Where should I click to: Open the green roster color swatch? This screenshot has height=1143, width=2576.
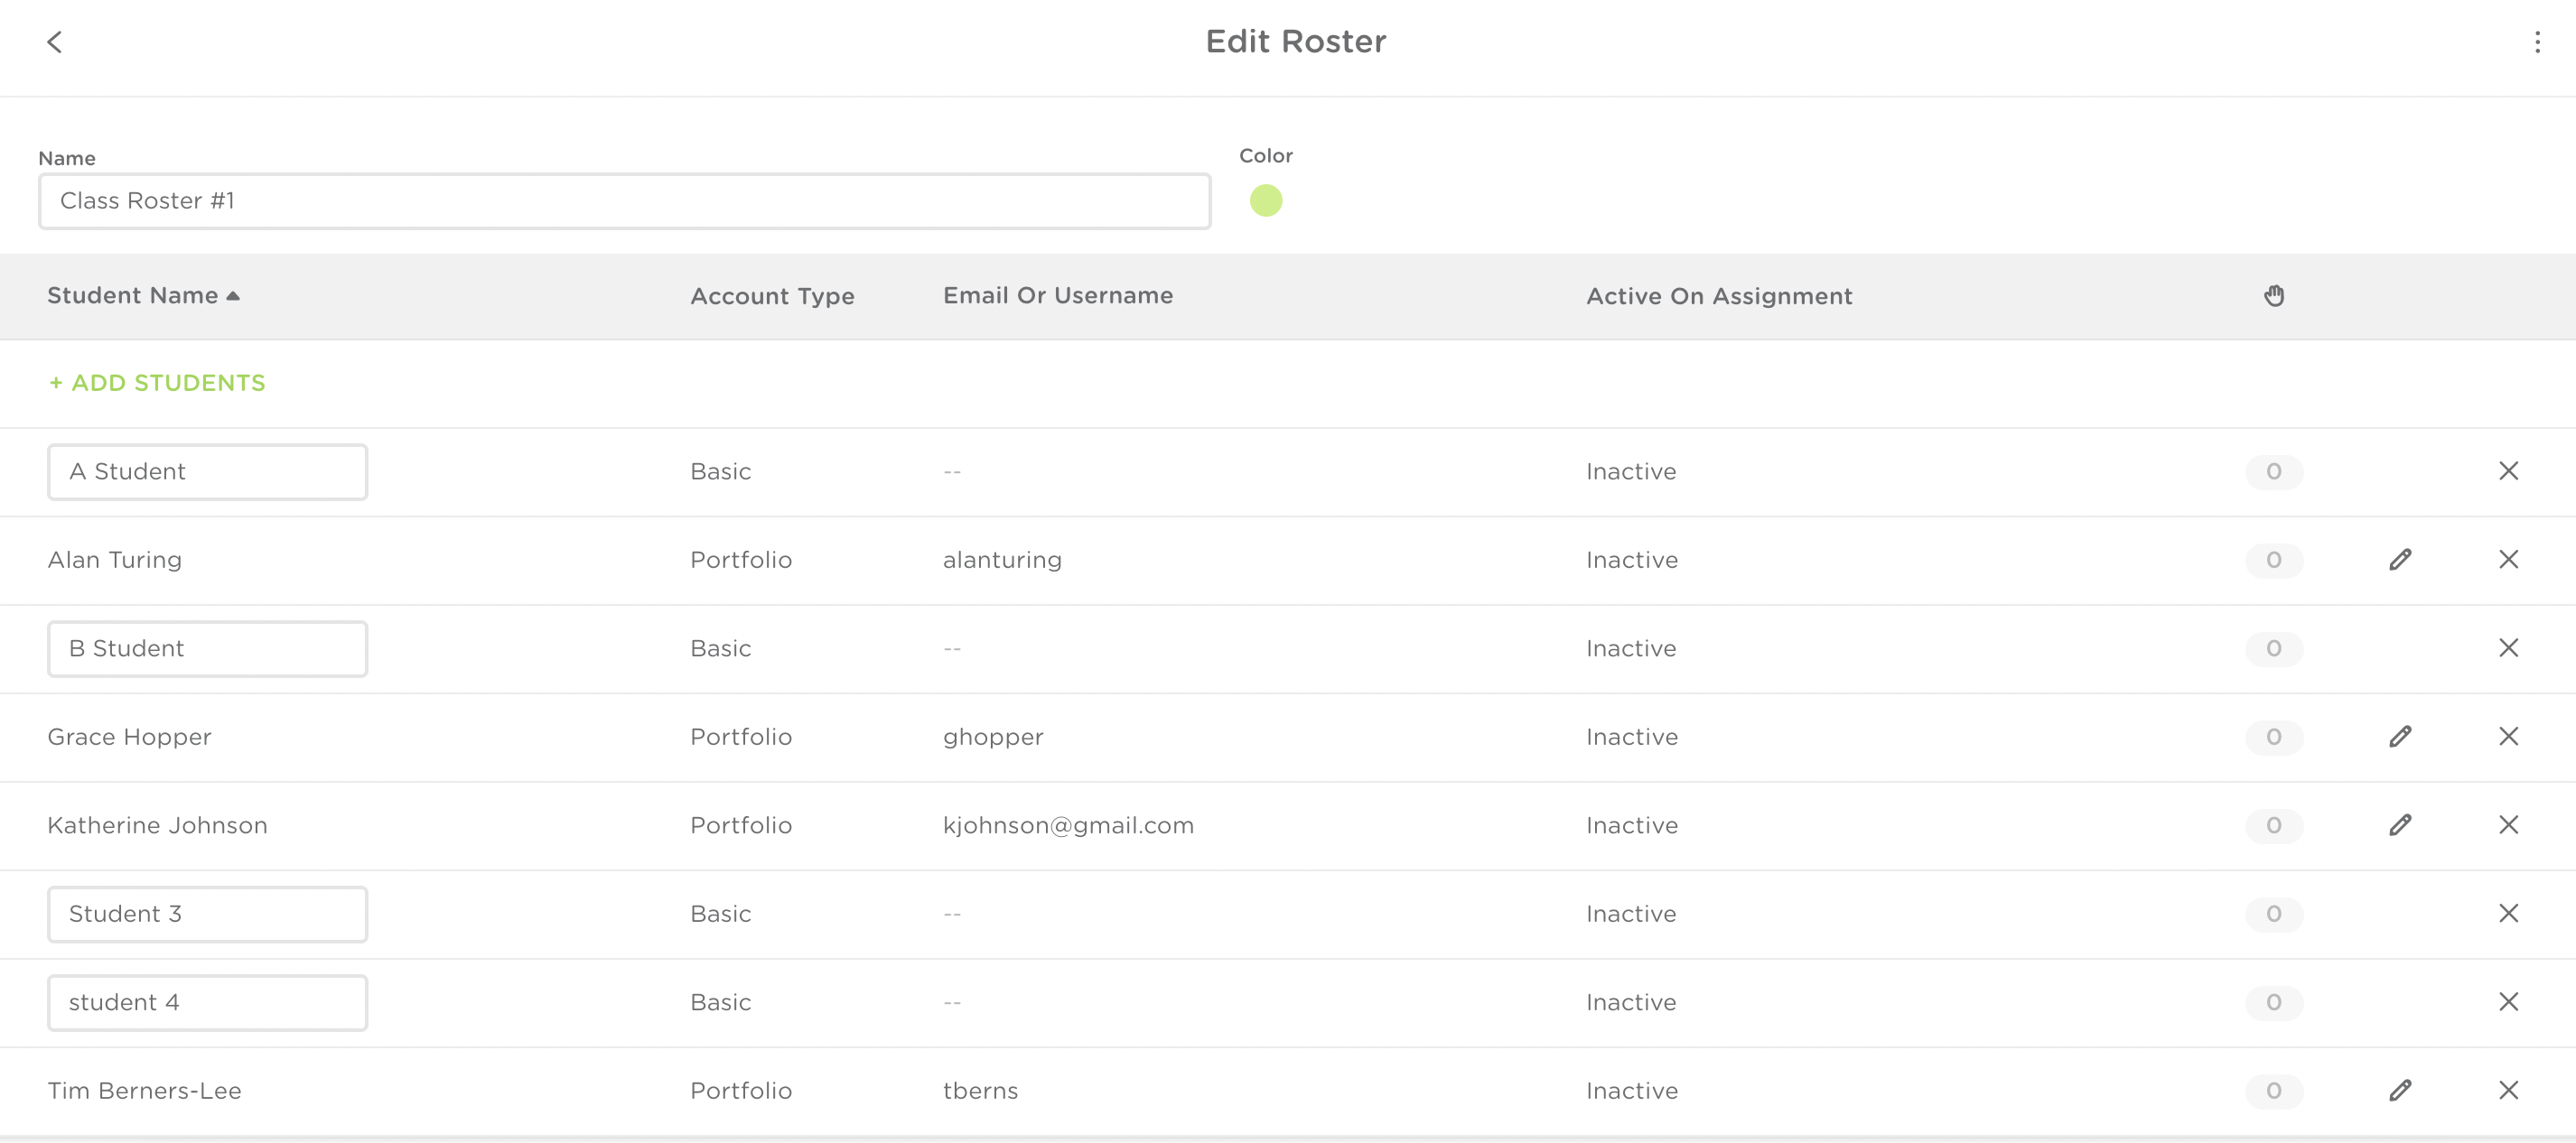coord(1266,201)
